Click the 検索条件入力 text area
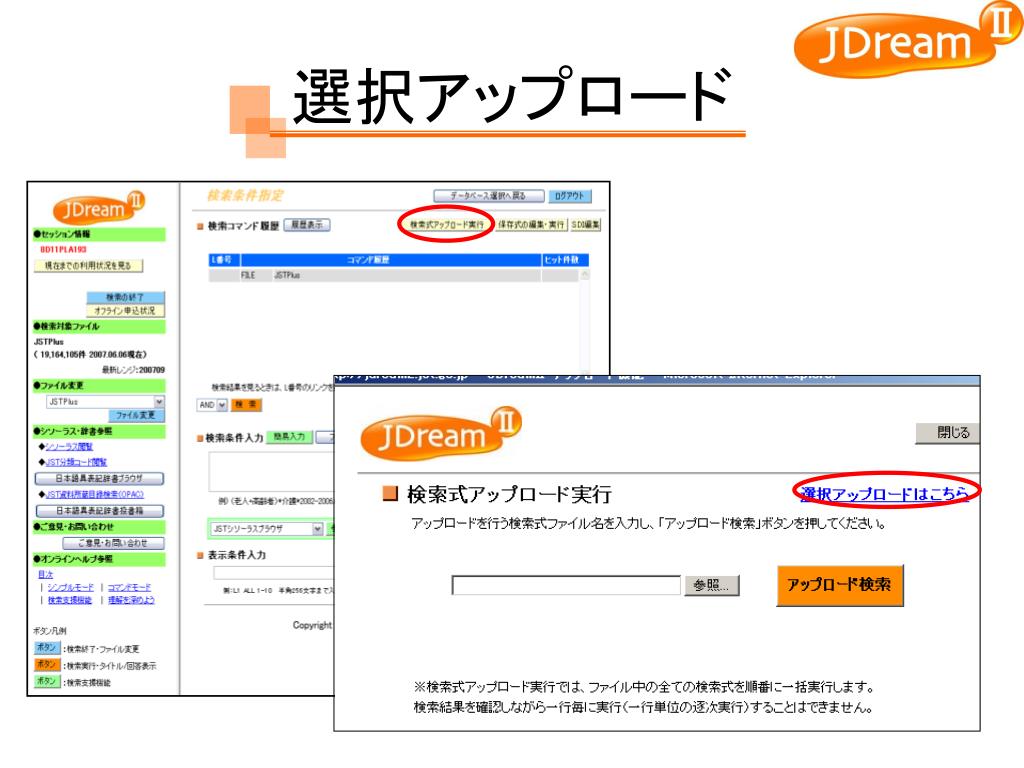This screenshot has width=1024, height=768. click(x=271, y=472)
